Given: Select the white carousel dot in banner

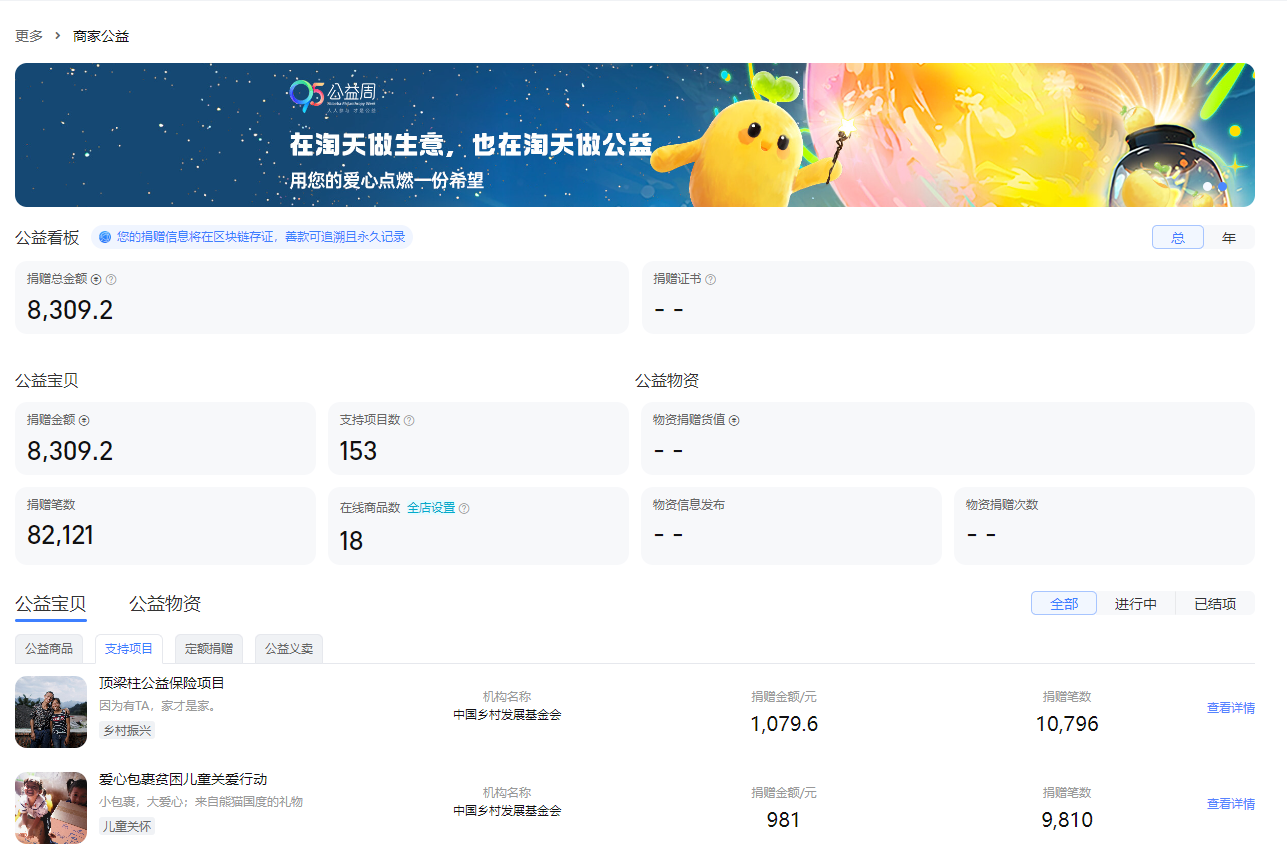Looking at the screenshot, I should (x=1208, y=187).
